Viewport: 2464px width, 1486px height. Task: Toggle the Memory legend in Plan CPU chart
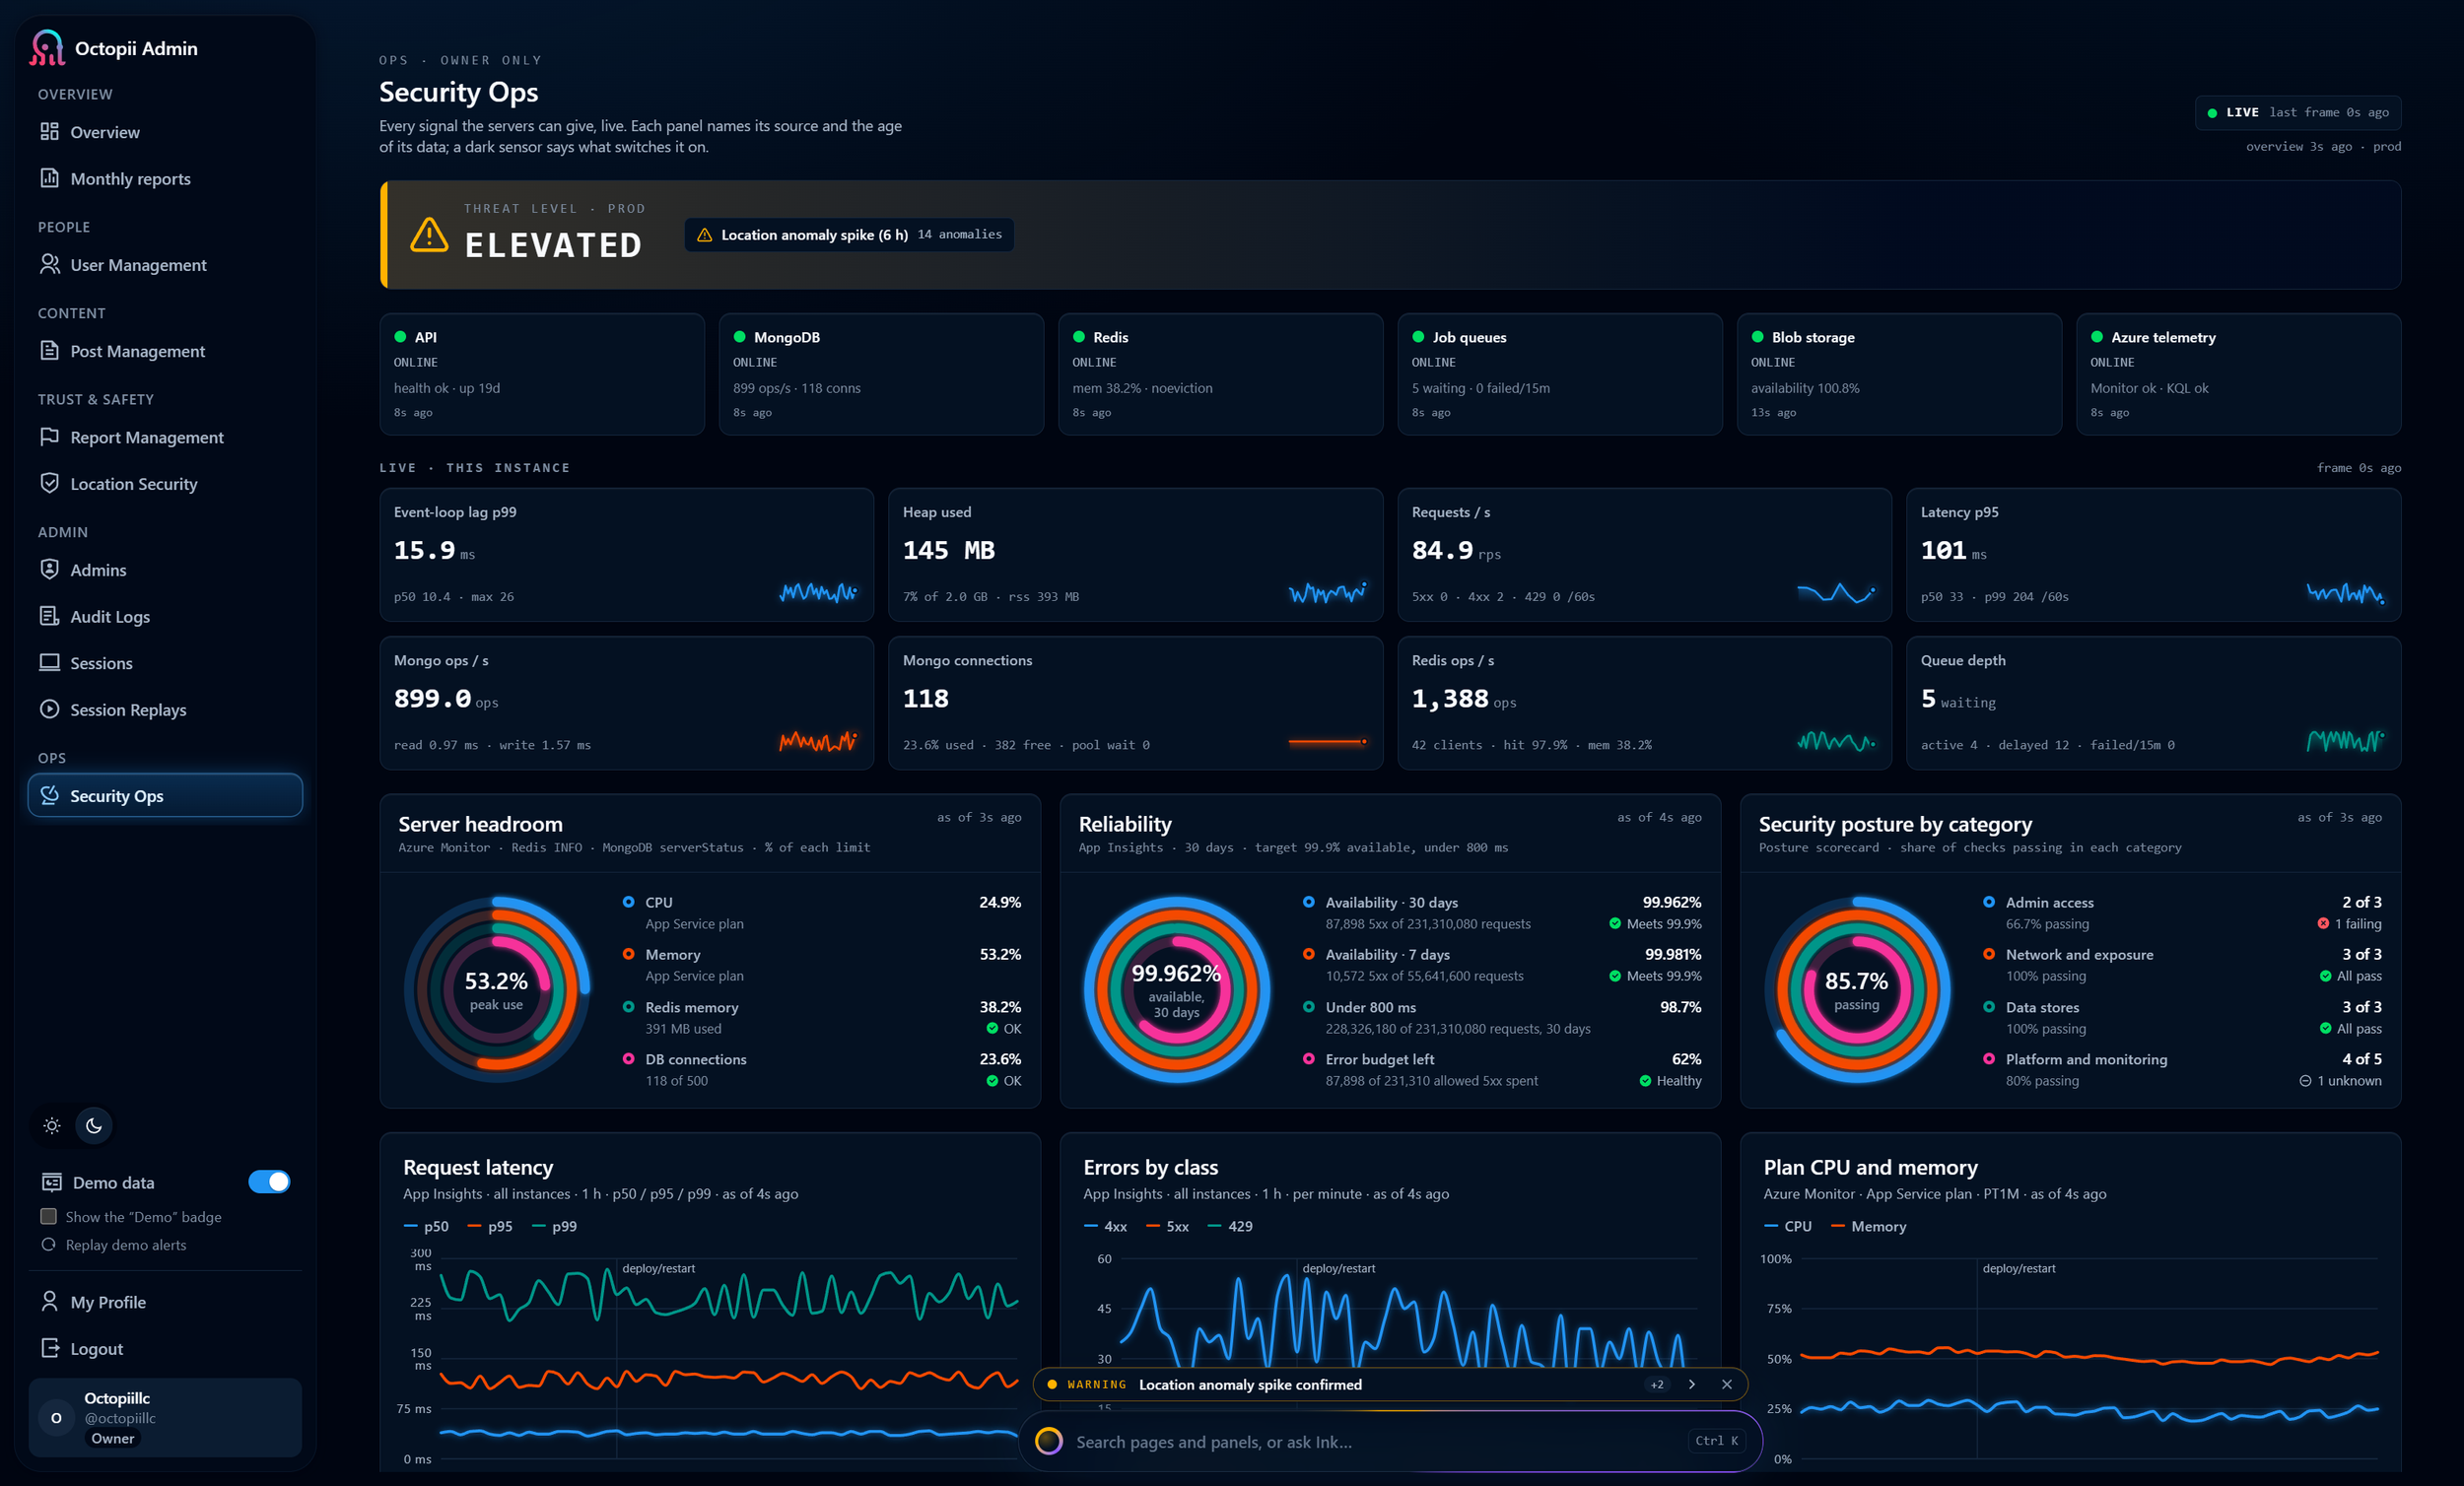[x=1868, y=1226]
